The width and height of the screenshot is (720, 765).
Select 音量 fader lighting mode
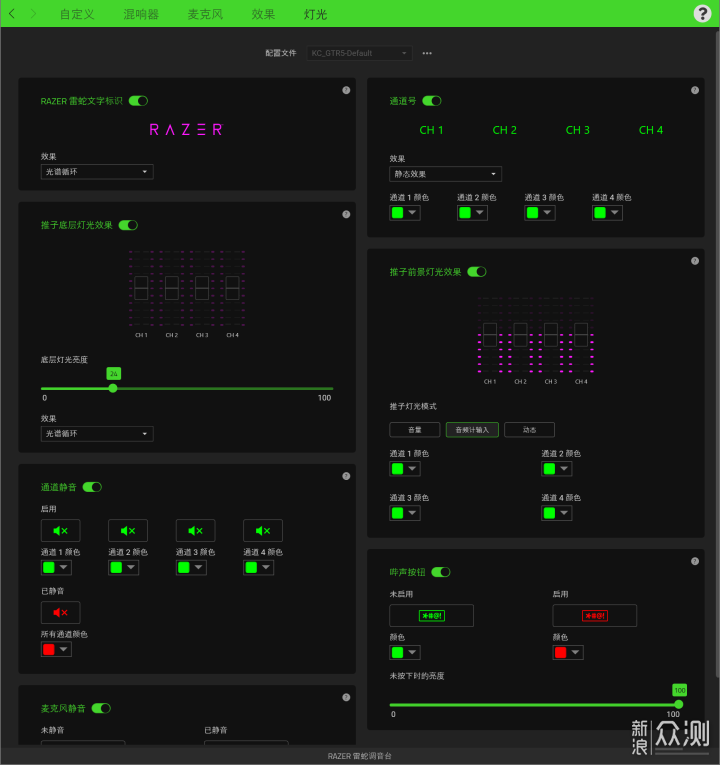415,430
